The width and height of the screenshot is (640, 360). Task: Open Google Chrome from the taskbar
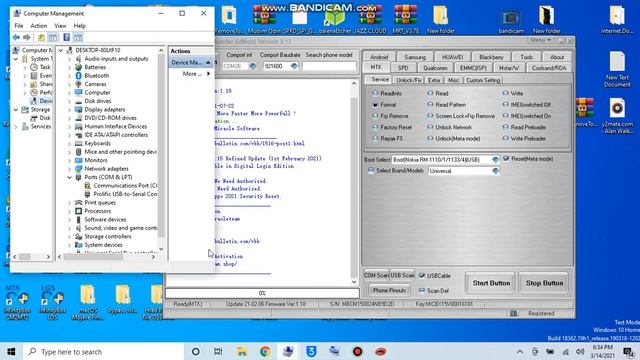(265, 351)
